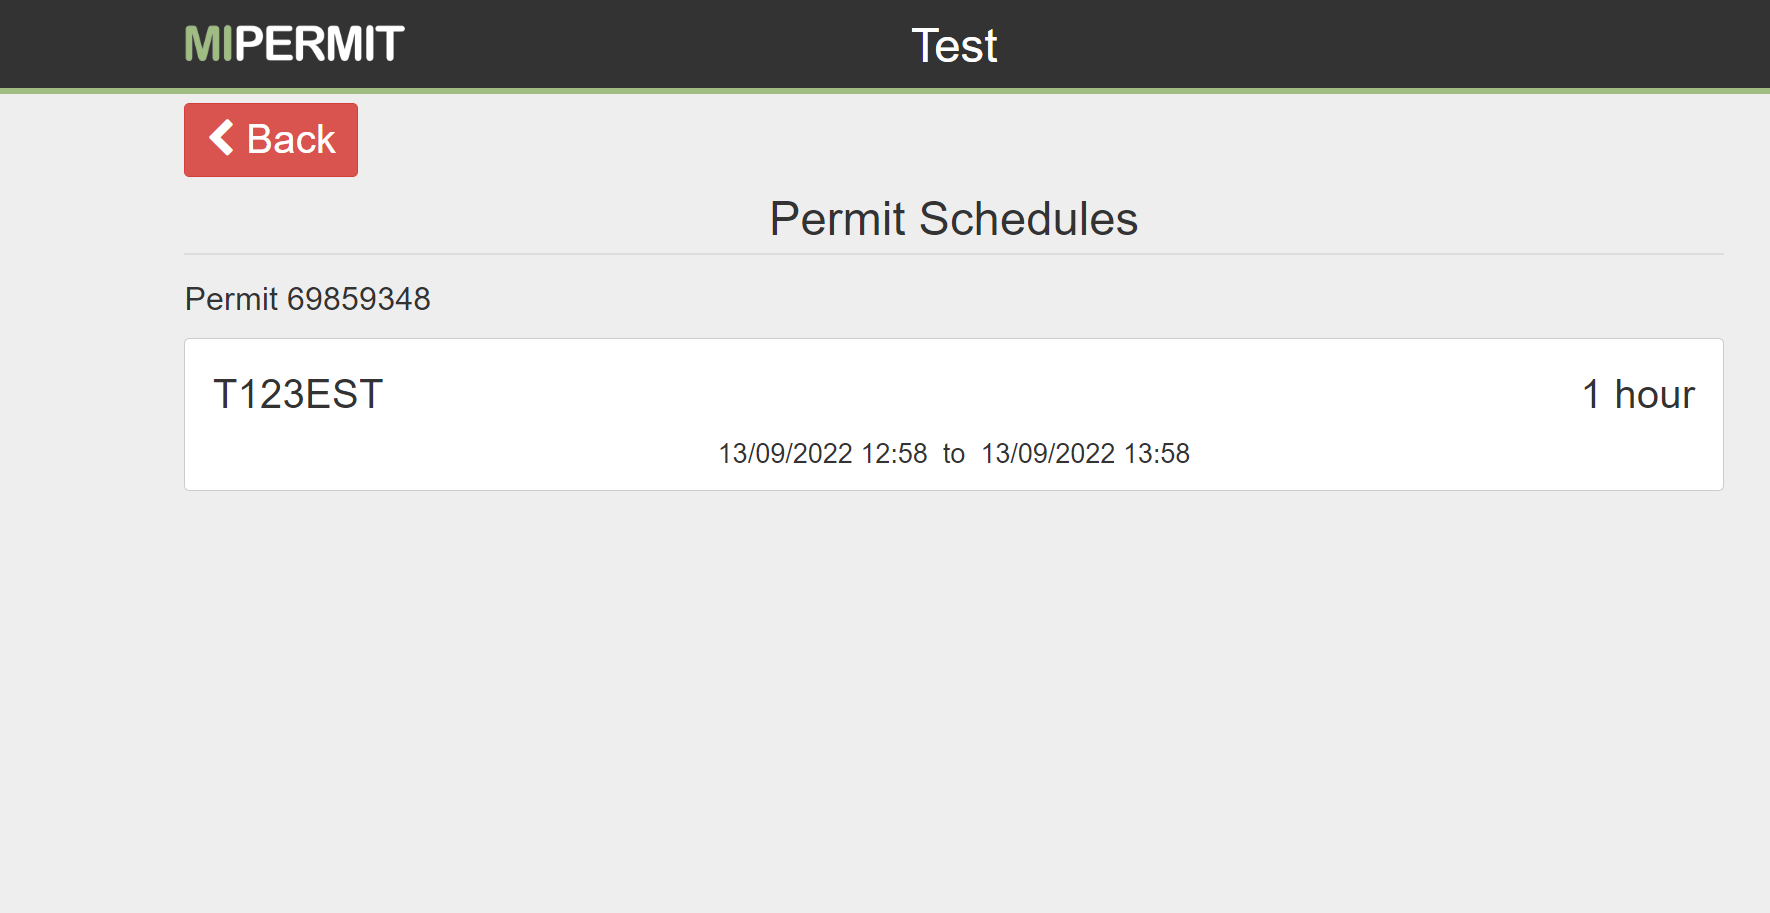The image size is (1770, 913).
Task: Click the 13:58 end time
Action: coord(1157,454)
